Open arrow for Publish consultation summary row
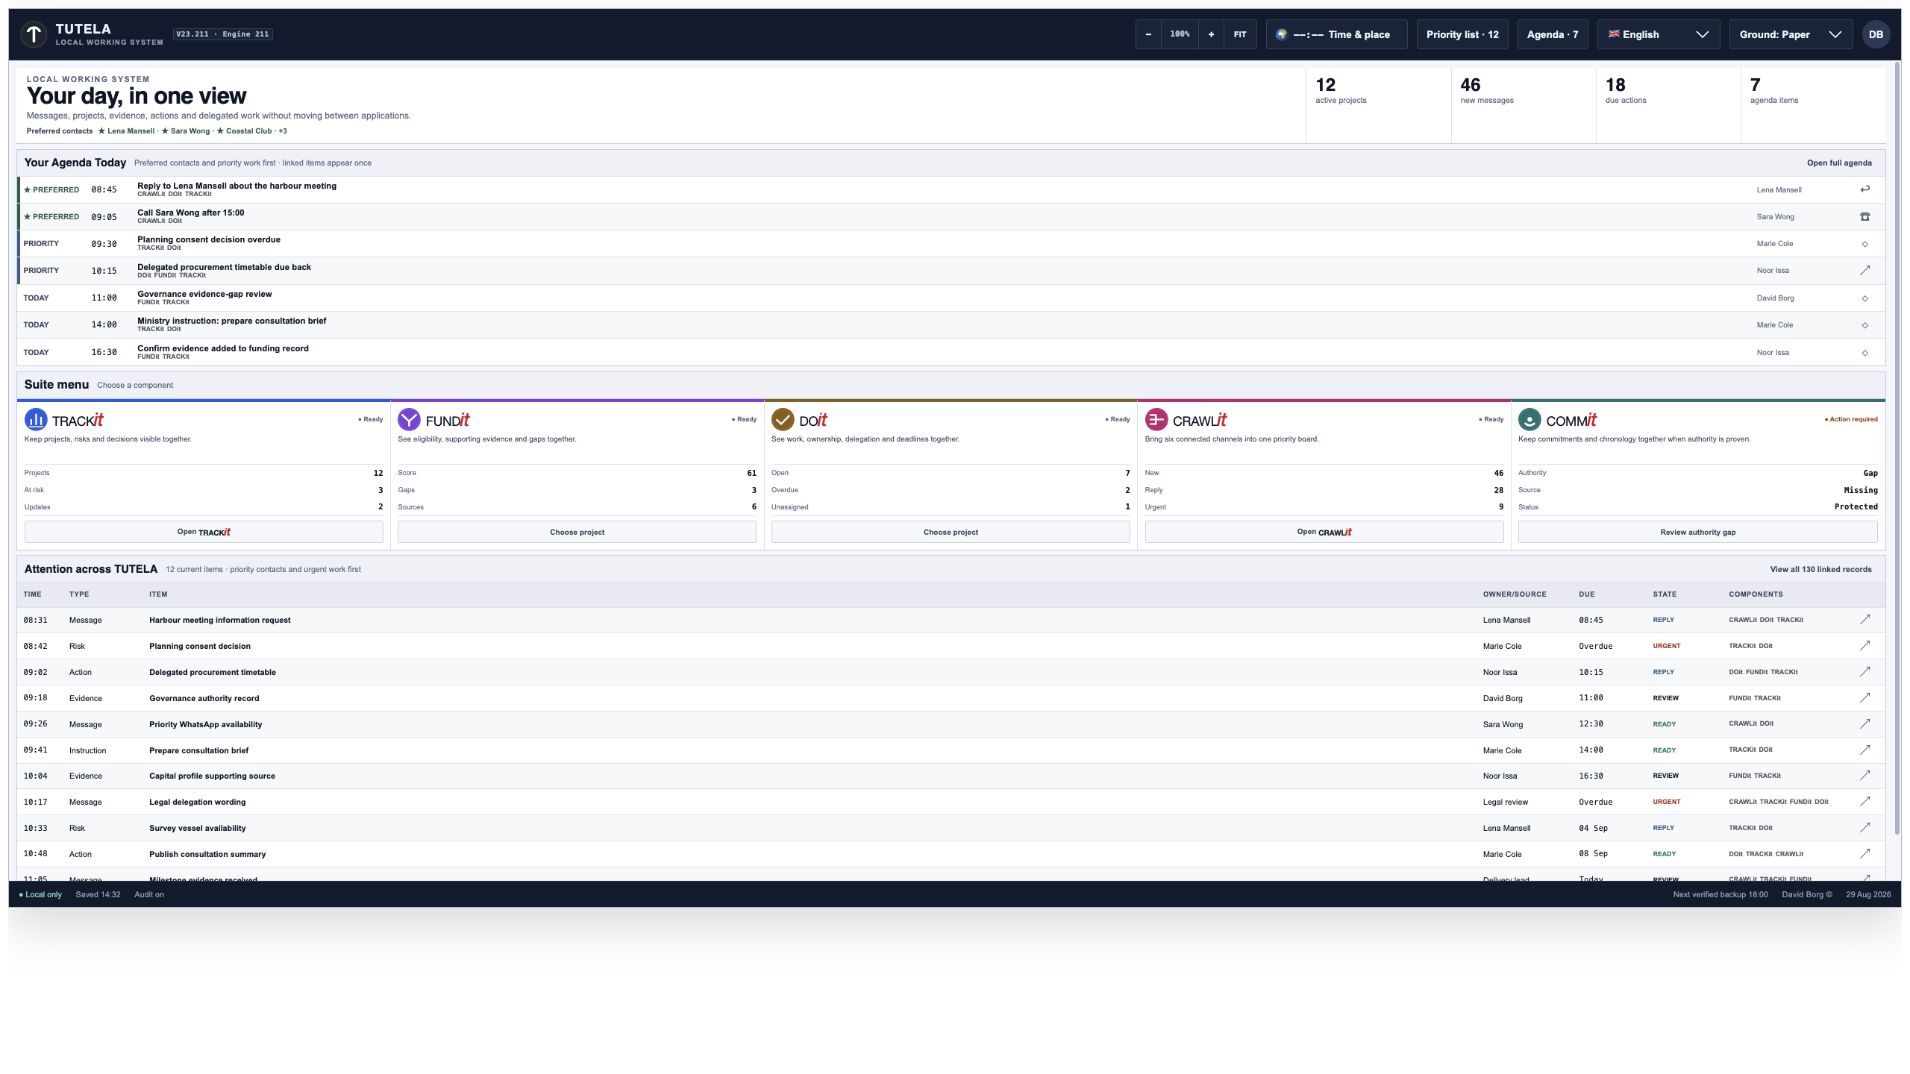Image resolution: width=1910 pixels, height=1074 pixels. tap(1864, 854)
